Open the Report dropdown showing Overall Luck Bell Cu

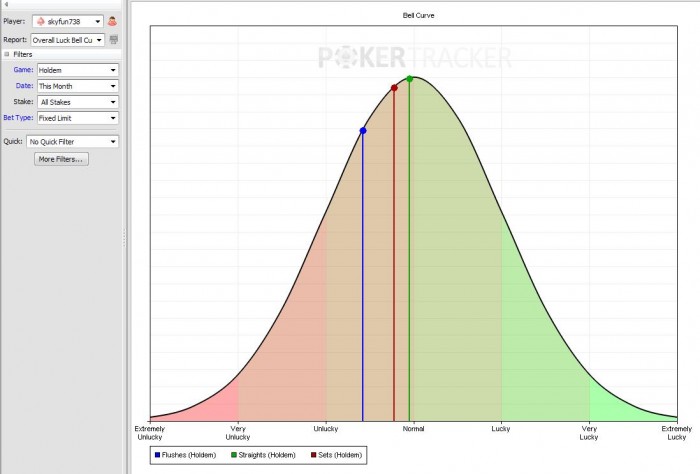coord(68,40)
